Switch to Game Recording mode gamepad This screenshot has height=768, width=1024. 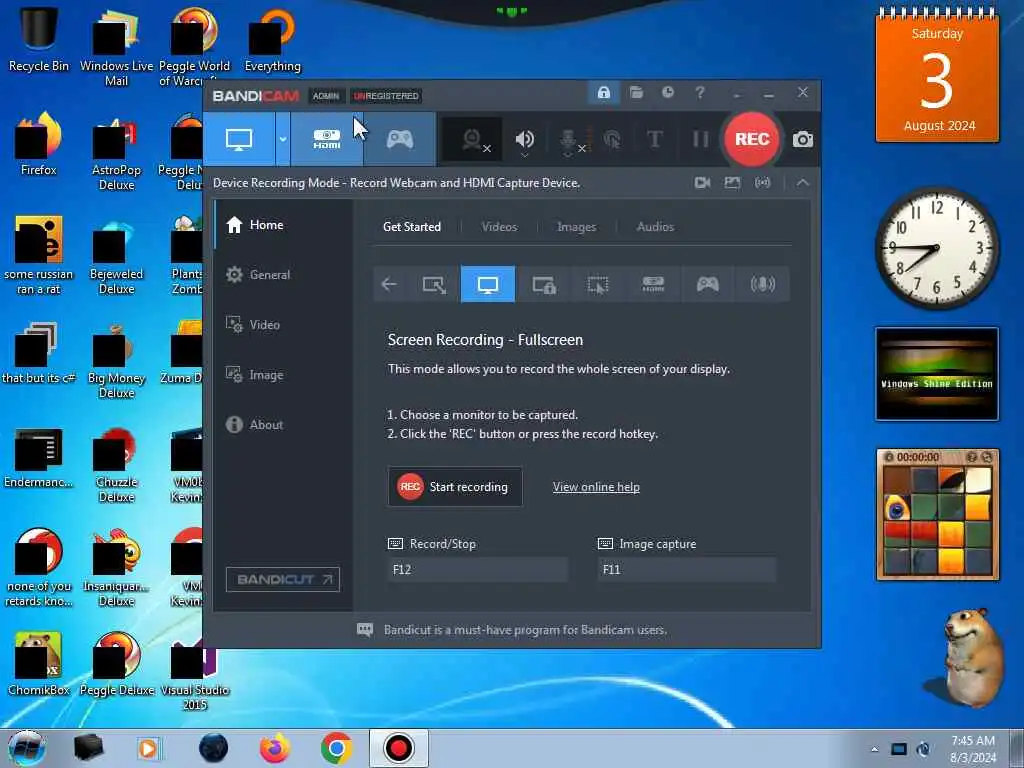click(400, 139)
